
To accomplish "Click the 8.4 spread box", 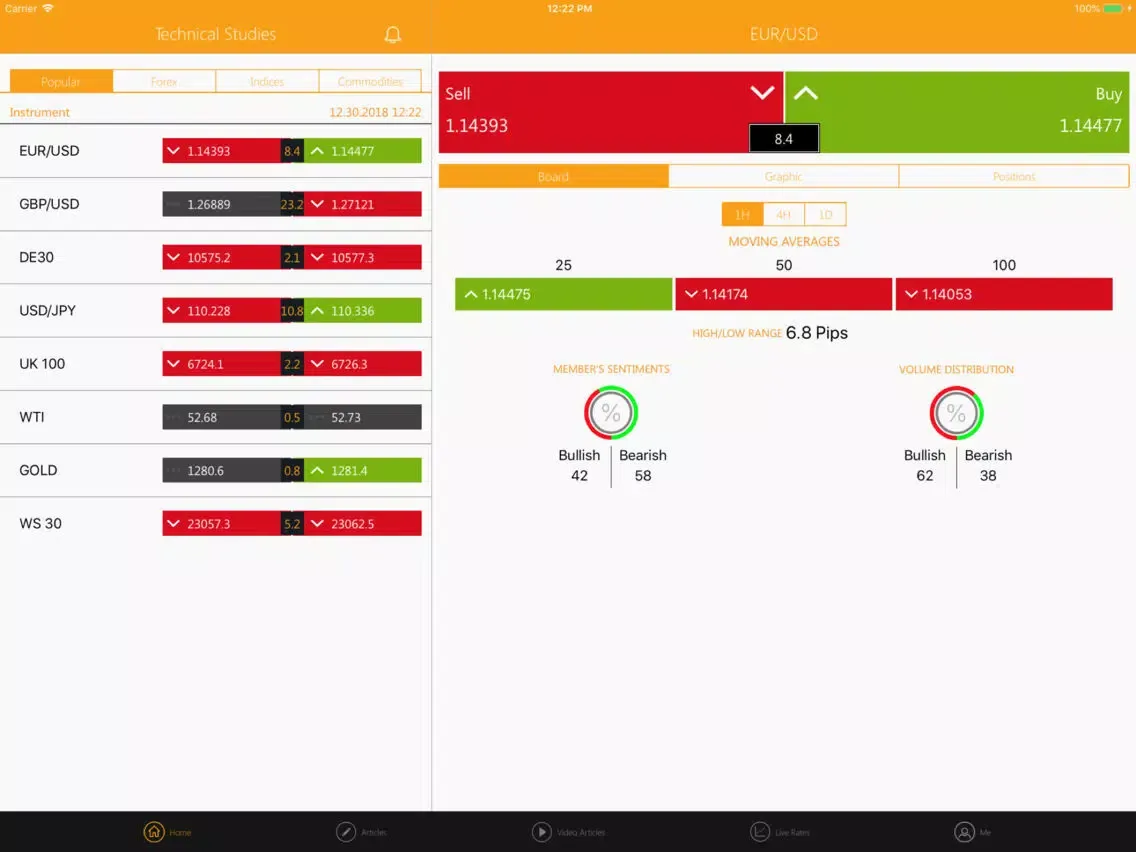I will point(784,138).
